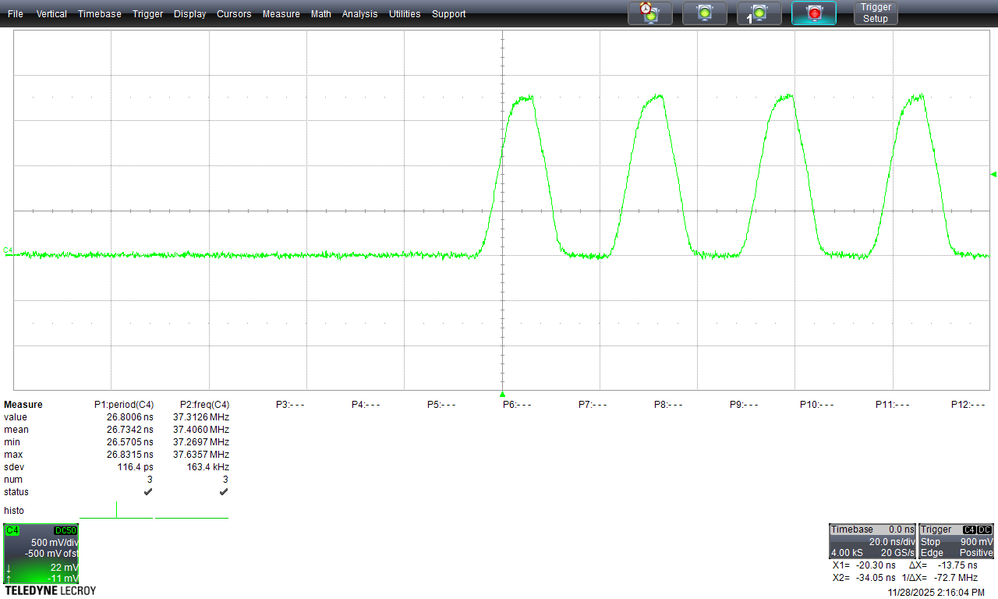The image size is (998, 599).
Task: Select the P2:freq(C4) measurement column header
Action: (204, 405)
